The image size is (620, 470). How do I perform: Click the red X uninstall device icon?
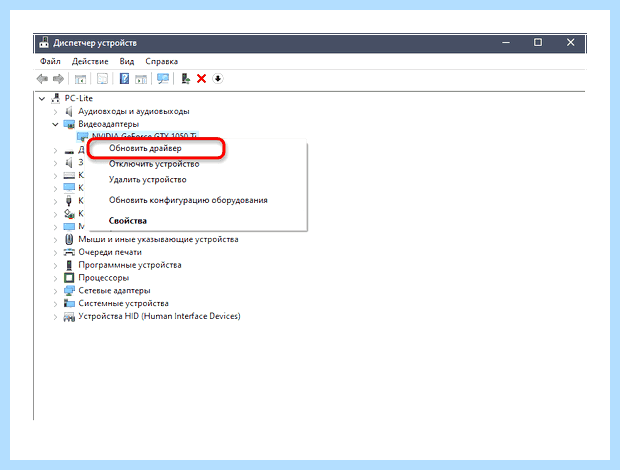202,79
